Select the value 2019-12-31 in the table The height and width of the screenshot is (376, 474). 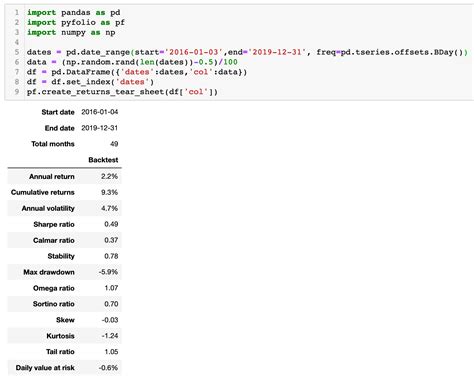[x=100, y=128]
